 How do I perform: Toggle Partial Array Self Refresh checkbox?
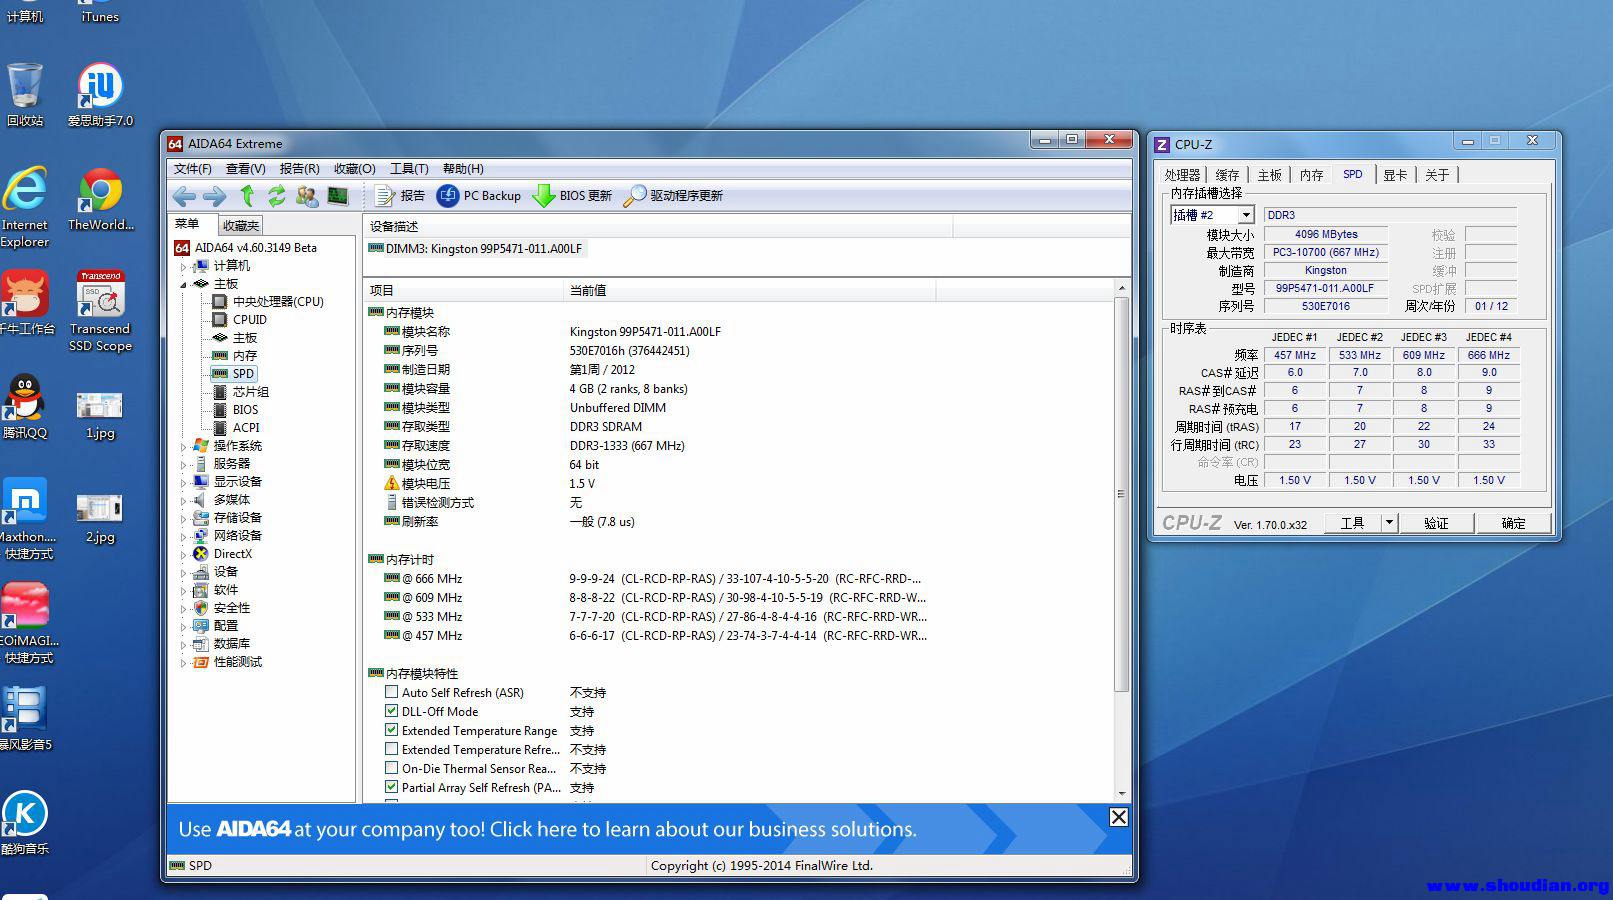tap(391, 787)
